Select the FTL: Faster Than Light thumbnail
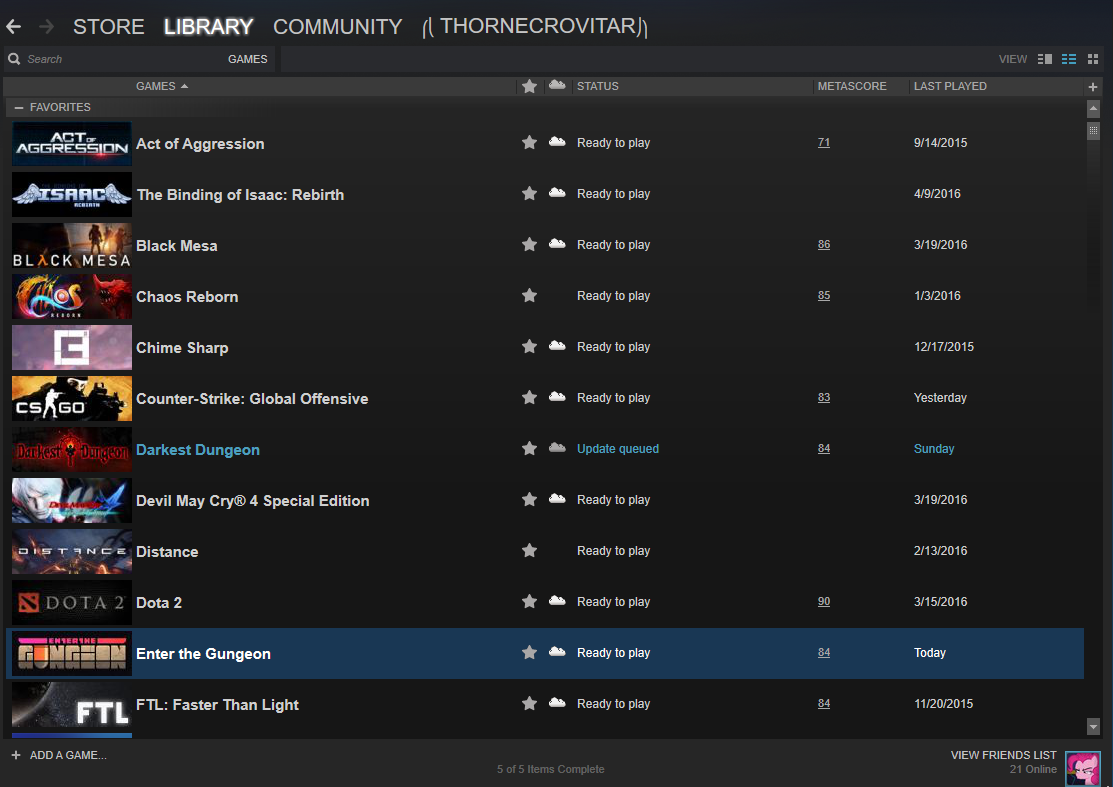 click(72, 705)
